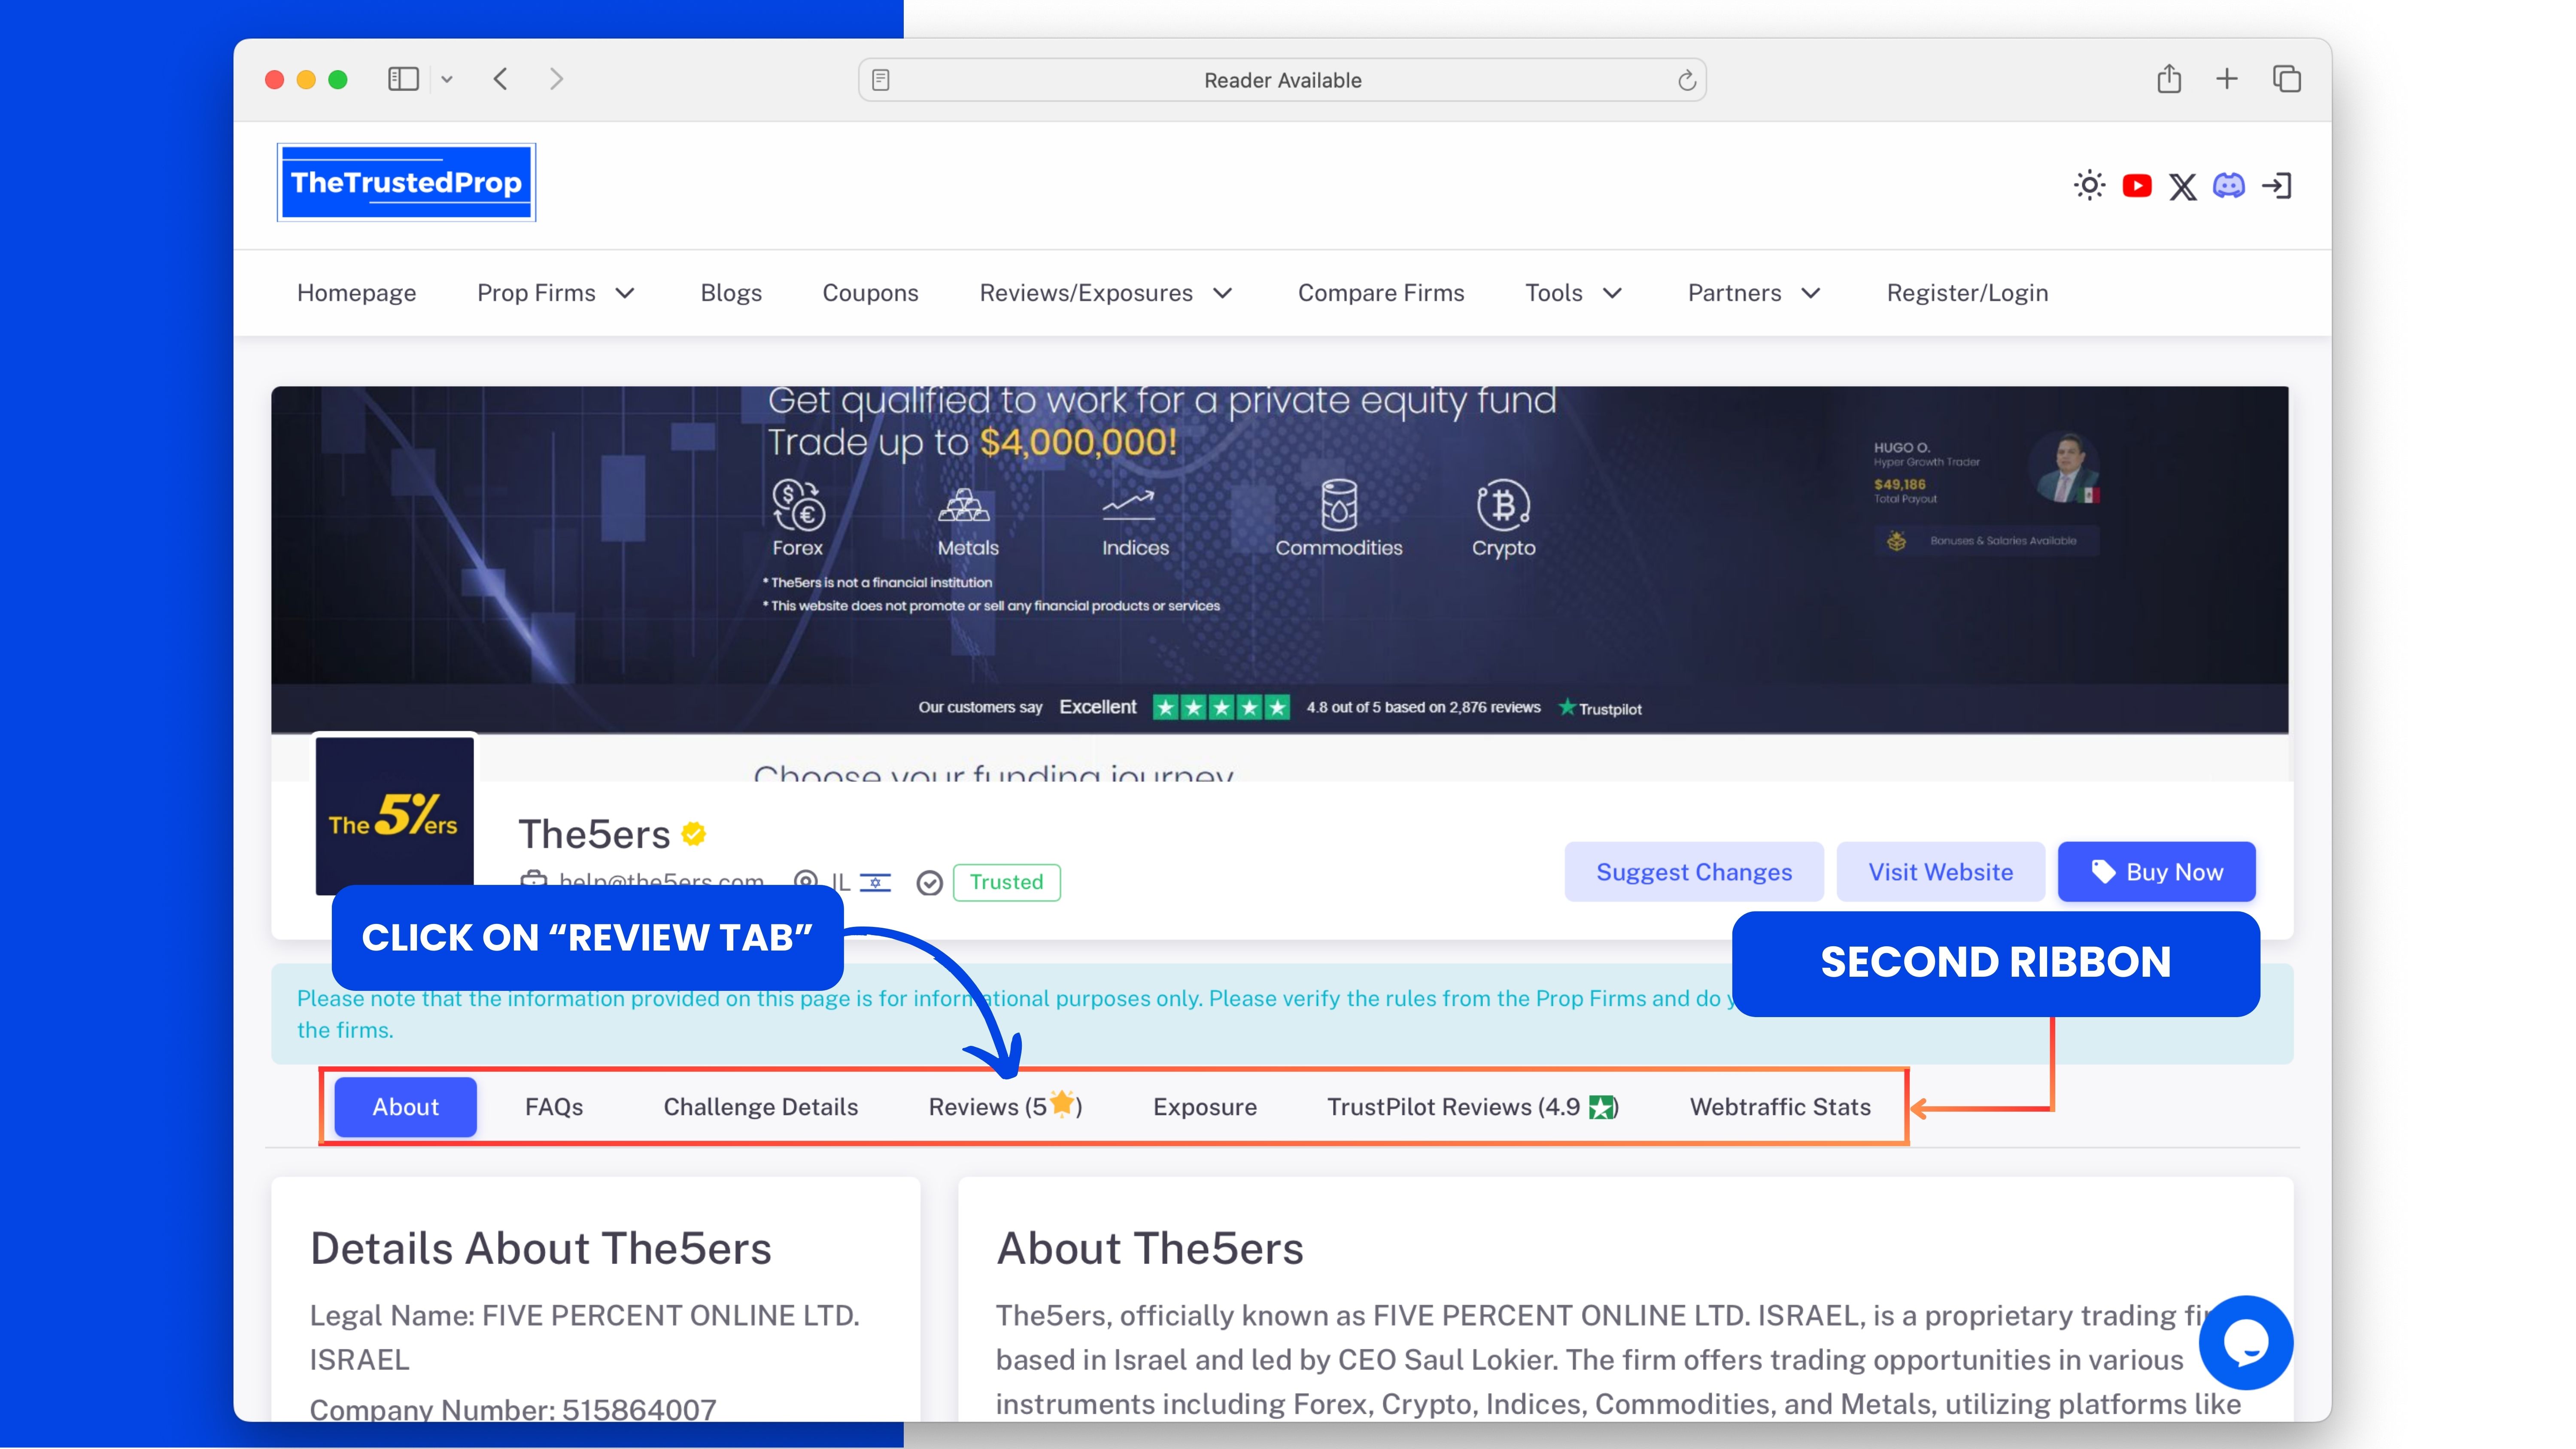
Task: Switch to the FAQs tab
Action: pos(554,1107)
